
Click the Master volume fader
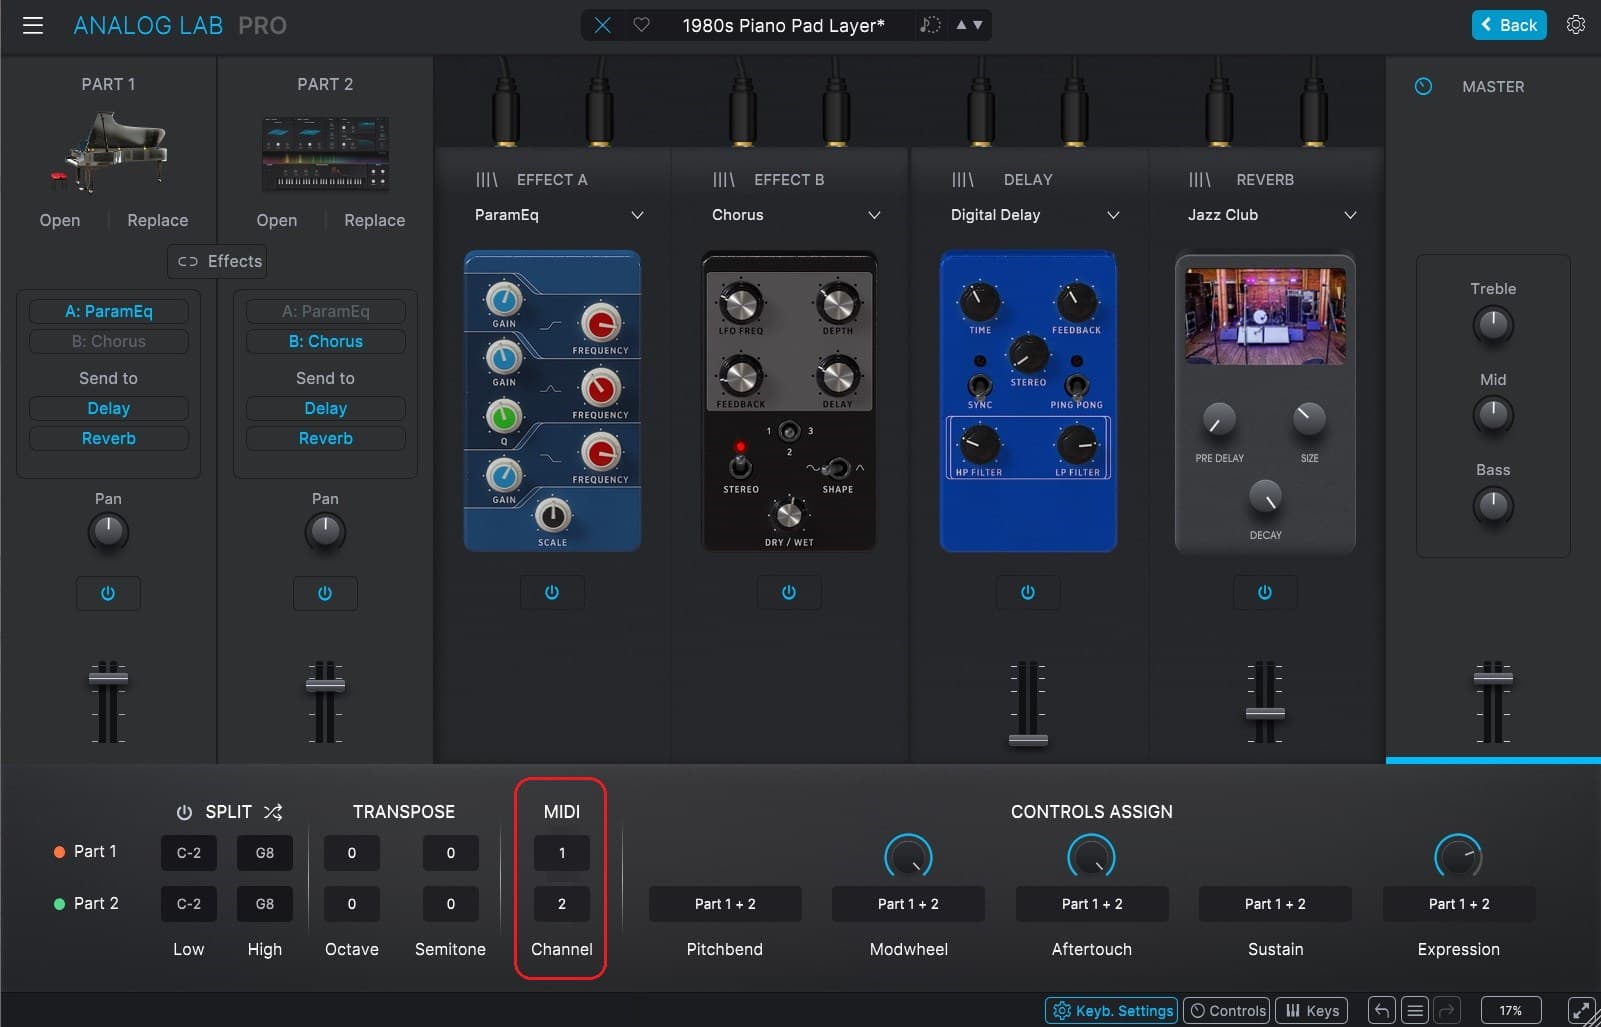1492,679
